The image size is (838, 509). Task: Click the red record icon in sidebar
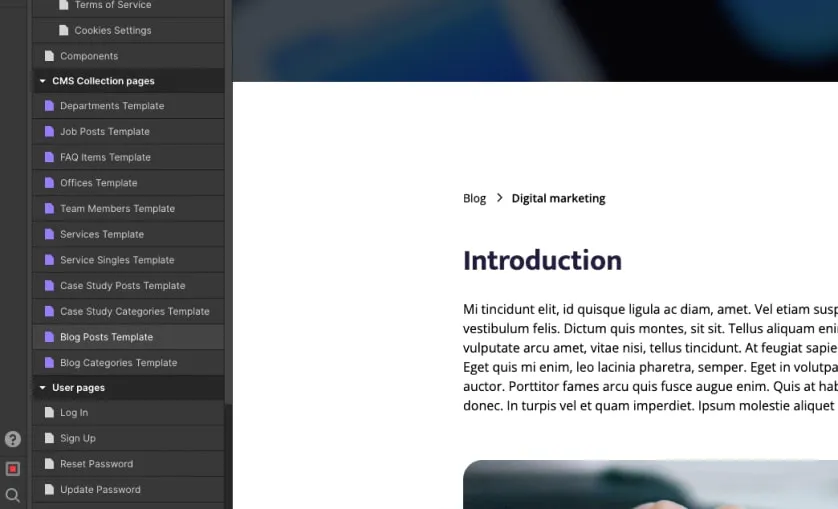[13, 469]
